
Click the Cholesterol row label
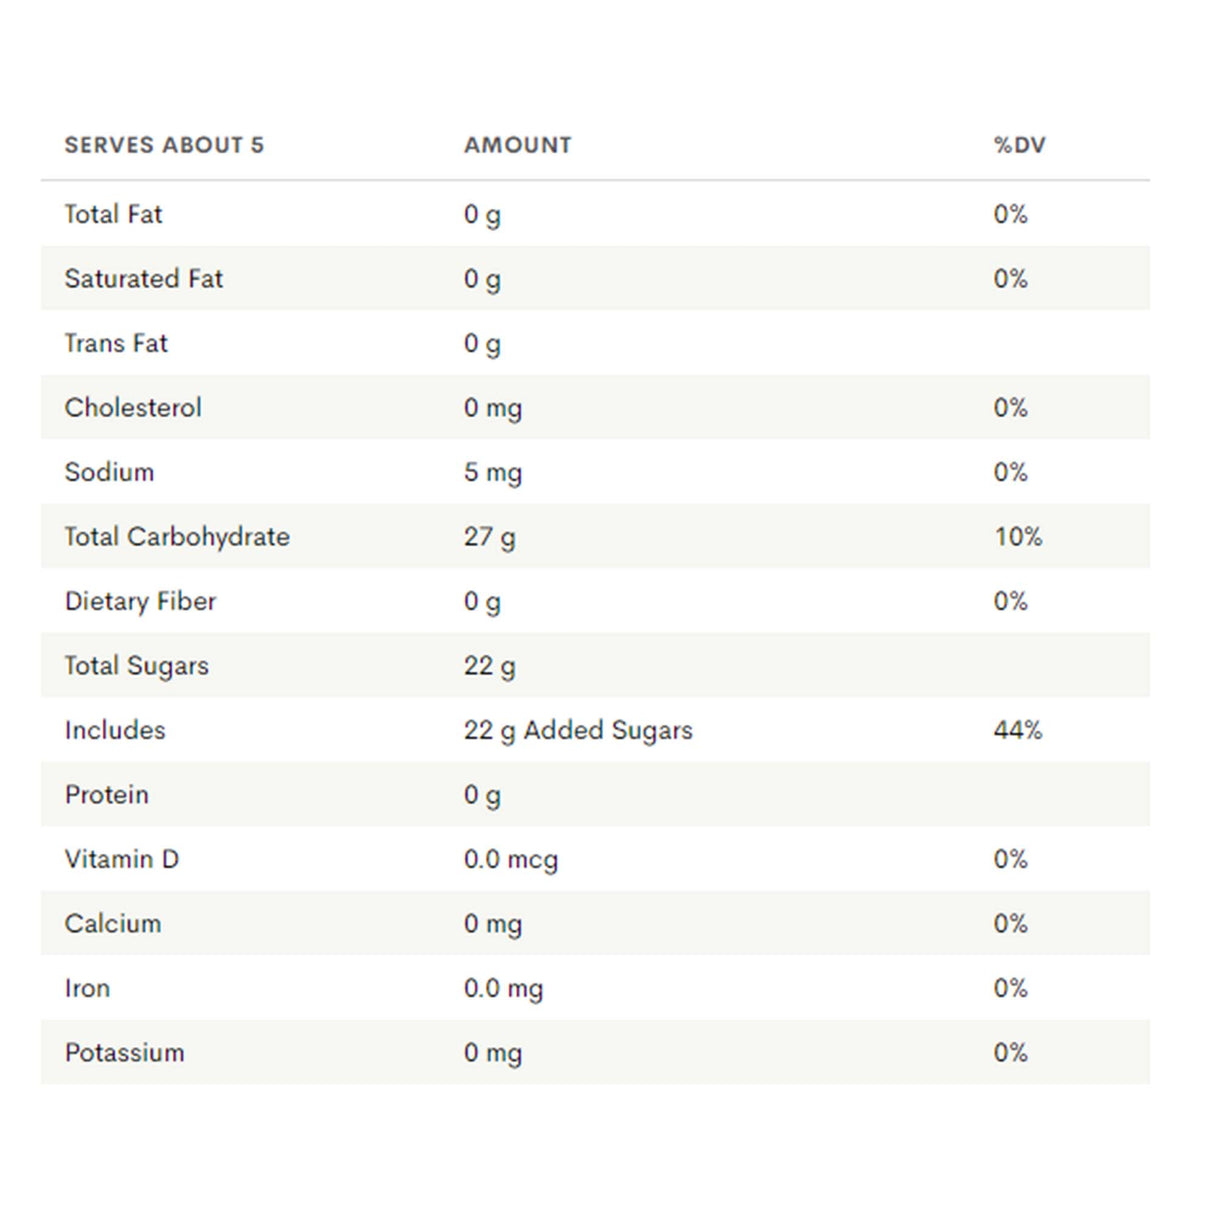pos(133,408)
